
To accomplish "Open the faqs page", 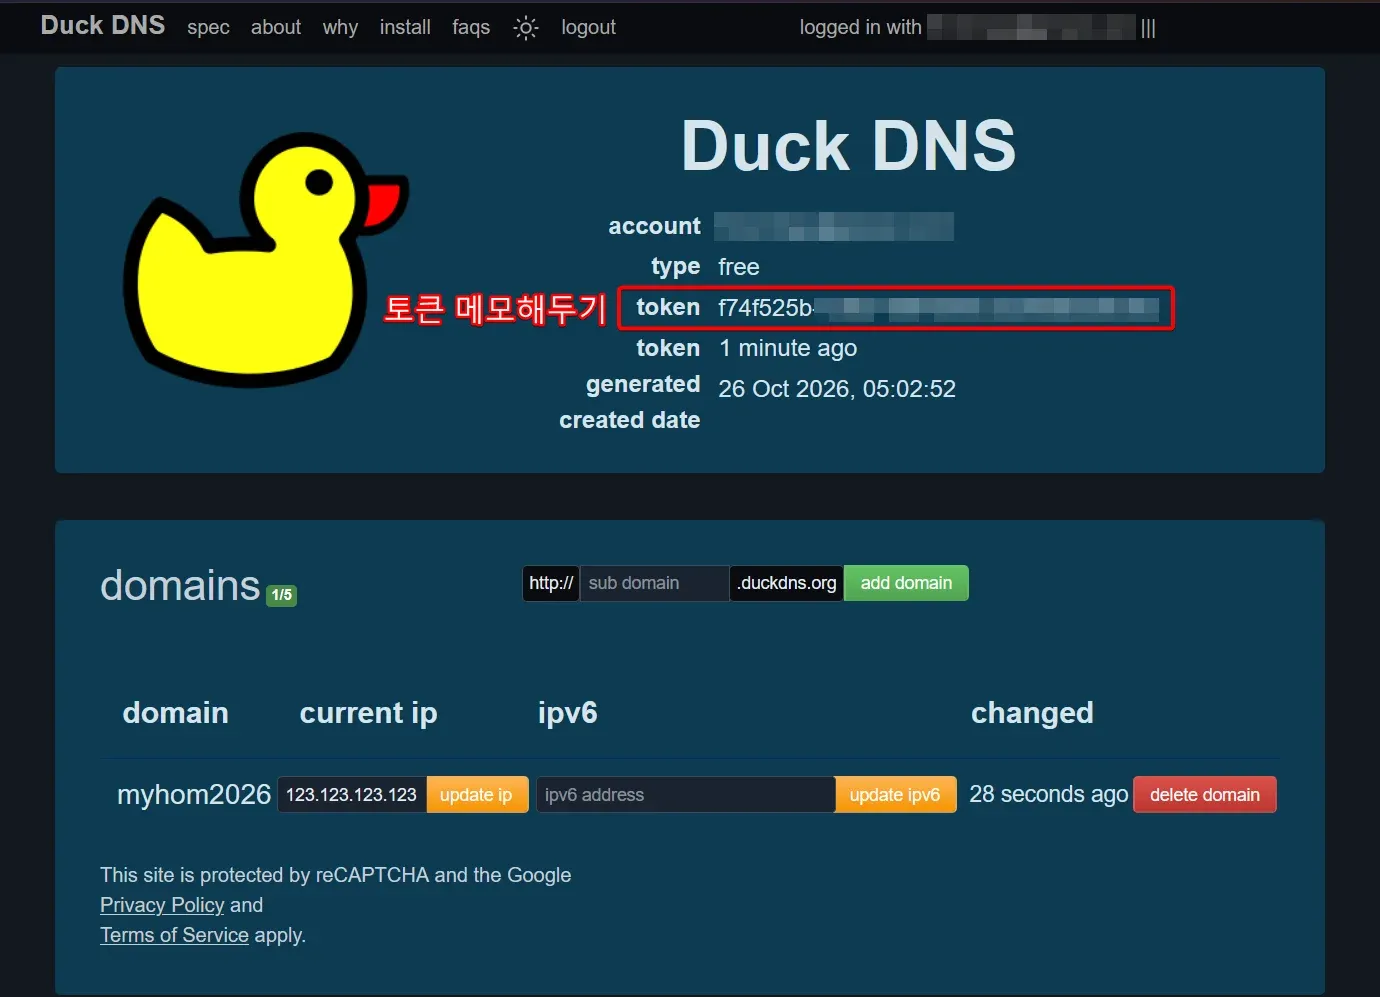I will (471, 28).
